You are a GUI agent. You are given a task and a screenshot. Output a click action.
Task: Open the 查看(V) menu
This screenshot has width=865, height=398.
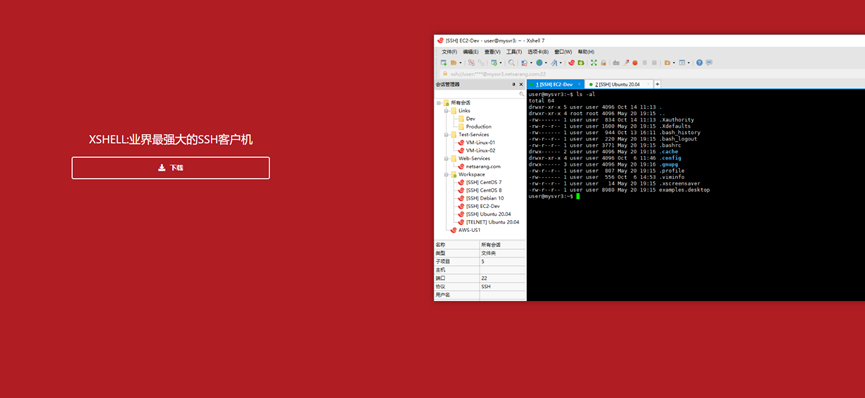click(x=492, y=51)
